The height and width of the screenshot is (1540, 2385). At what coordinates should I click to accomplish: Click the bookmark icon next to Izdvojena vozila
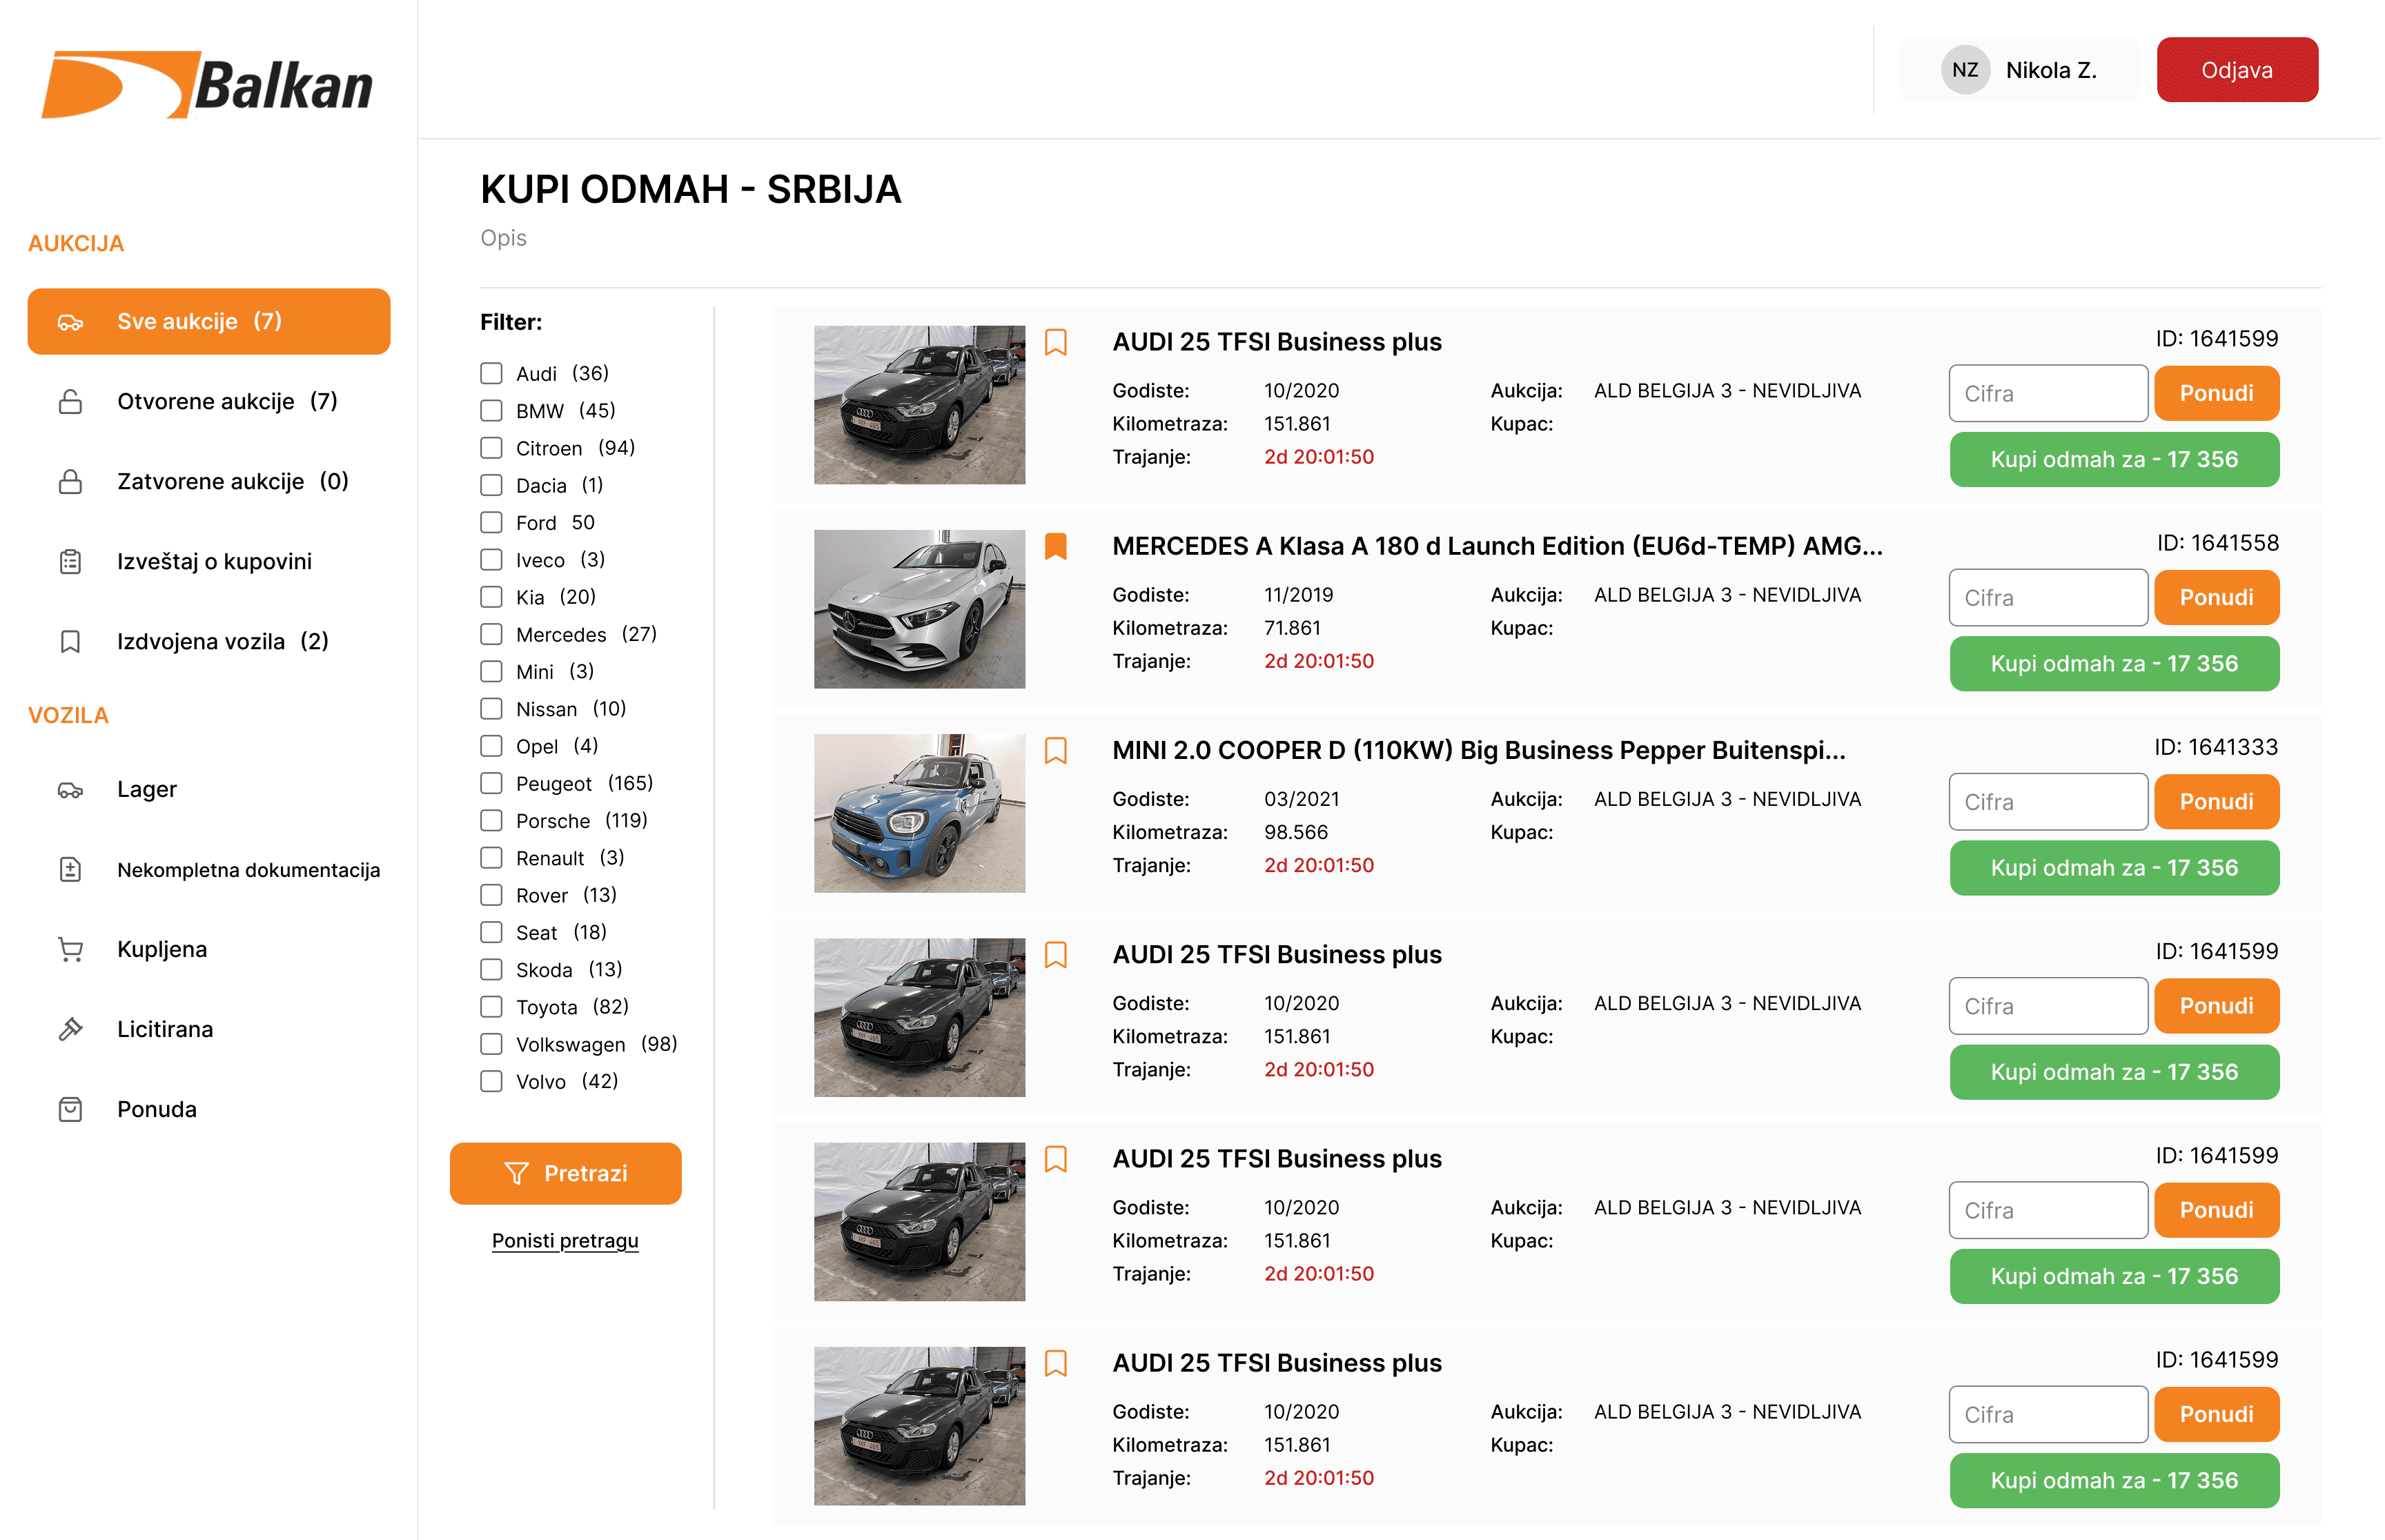coord(70,642)
